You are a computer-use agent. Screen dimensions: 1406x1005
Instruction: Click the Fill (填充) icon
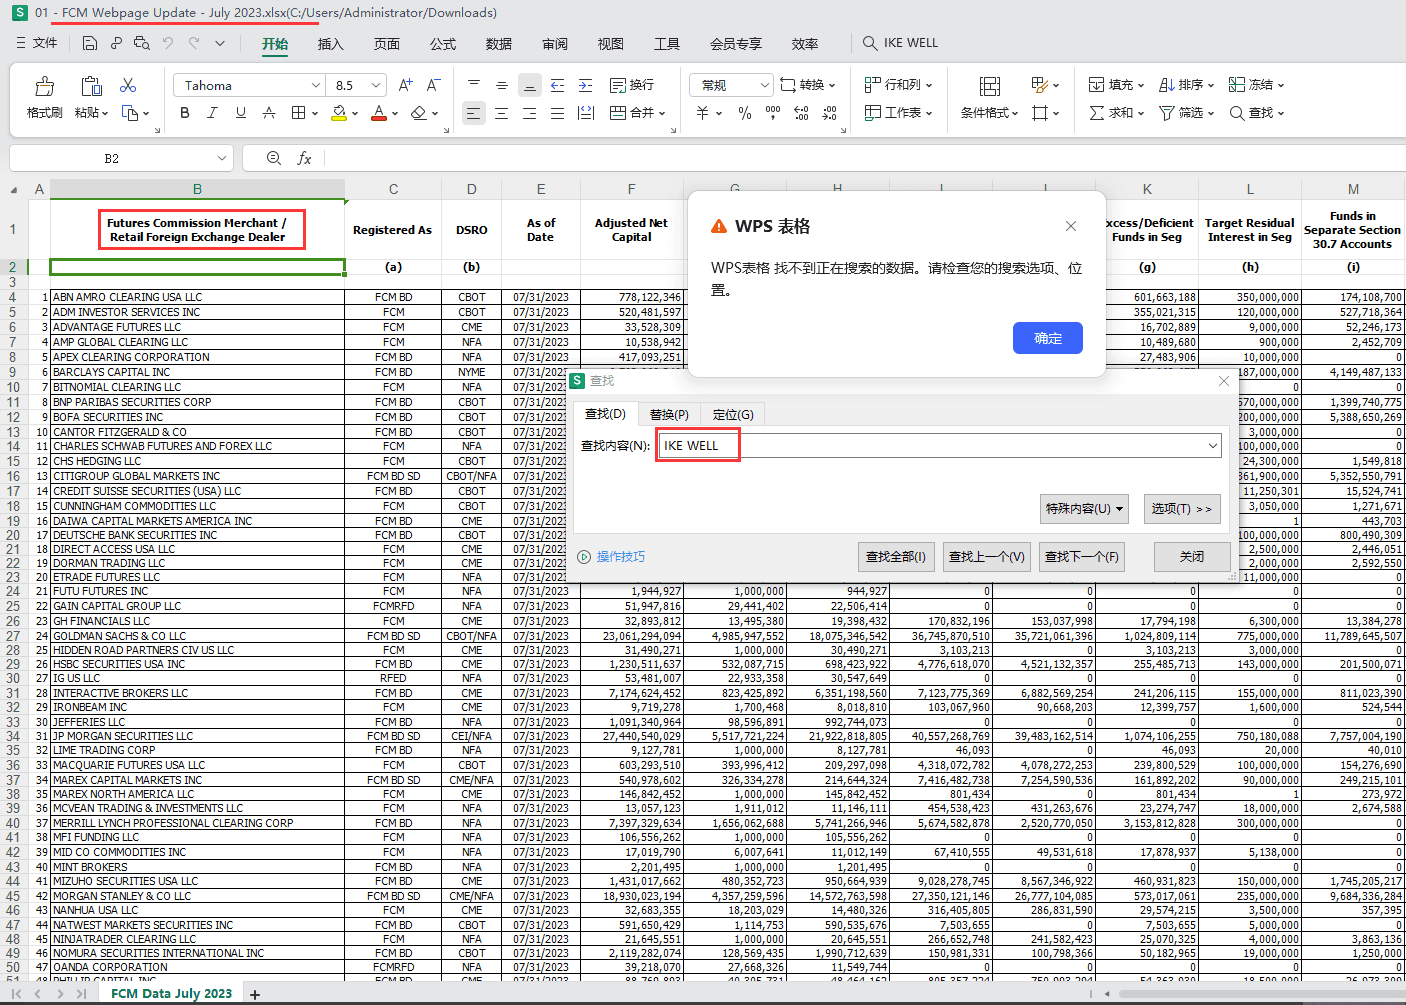click(x=1097, y=85)
